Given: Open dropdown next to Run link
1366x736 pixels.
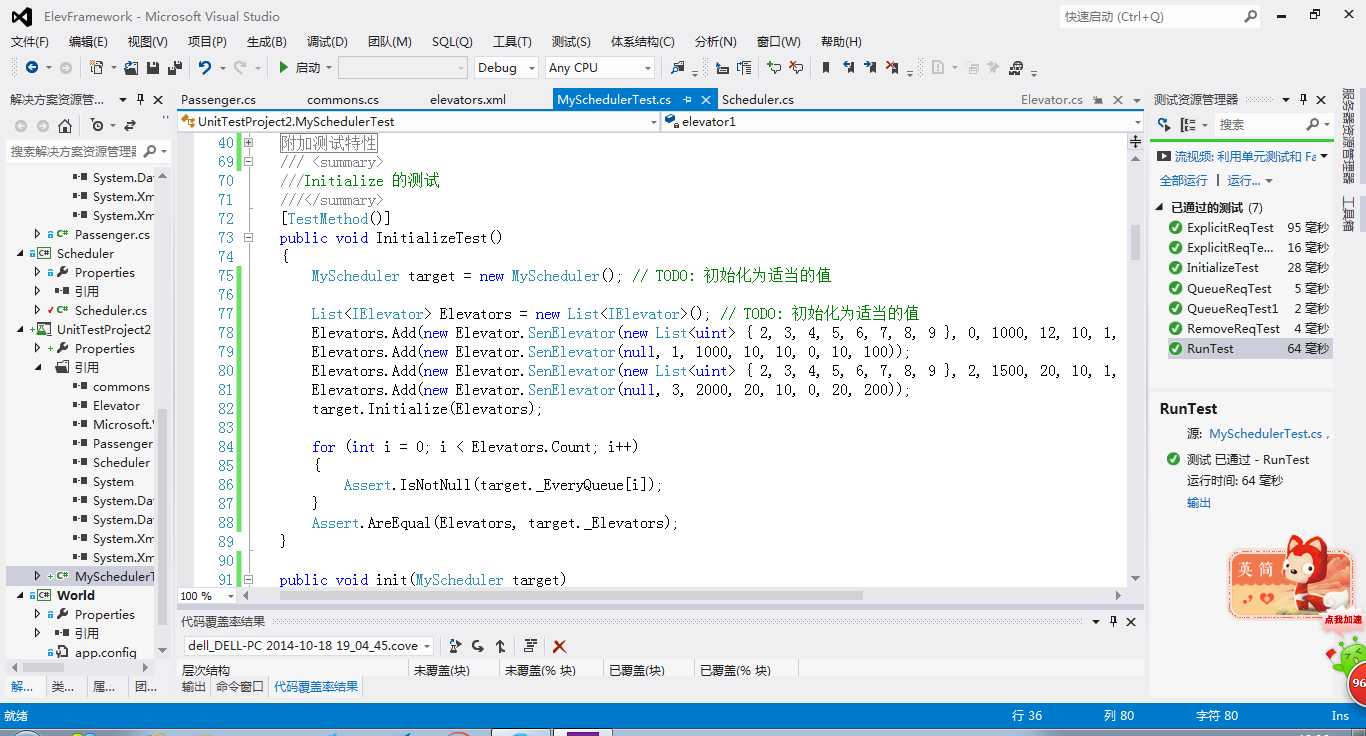Looking at the screenshot, I should coord(1269,181).
